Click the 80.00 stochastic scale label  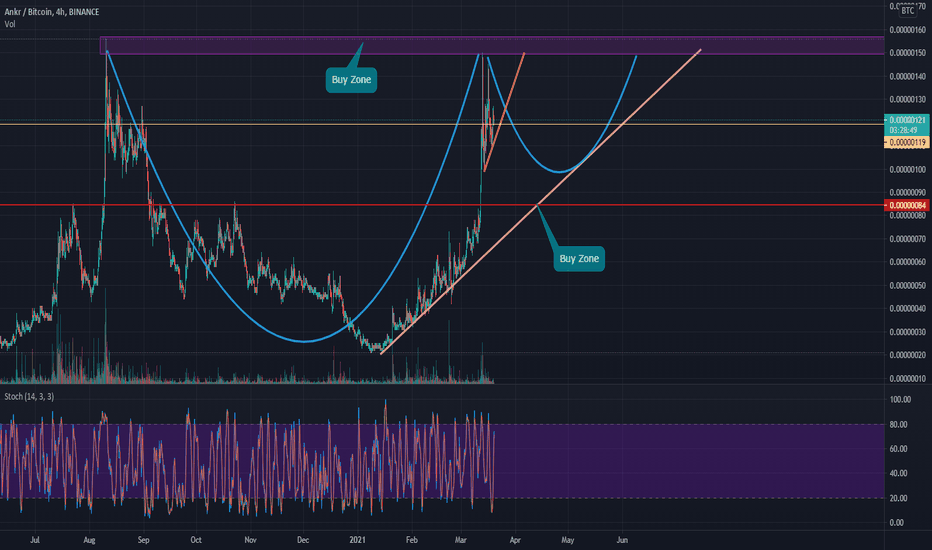point(898,425)
